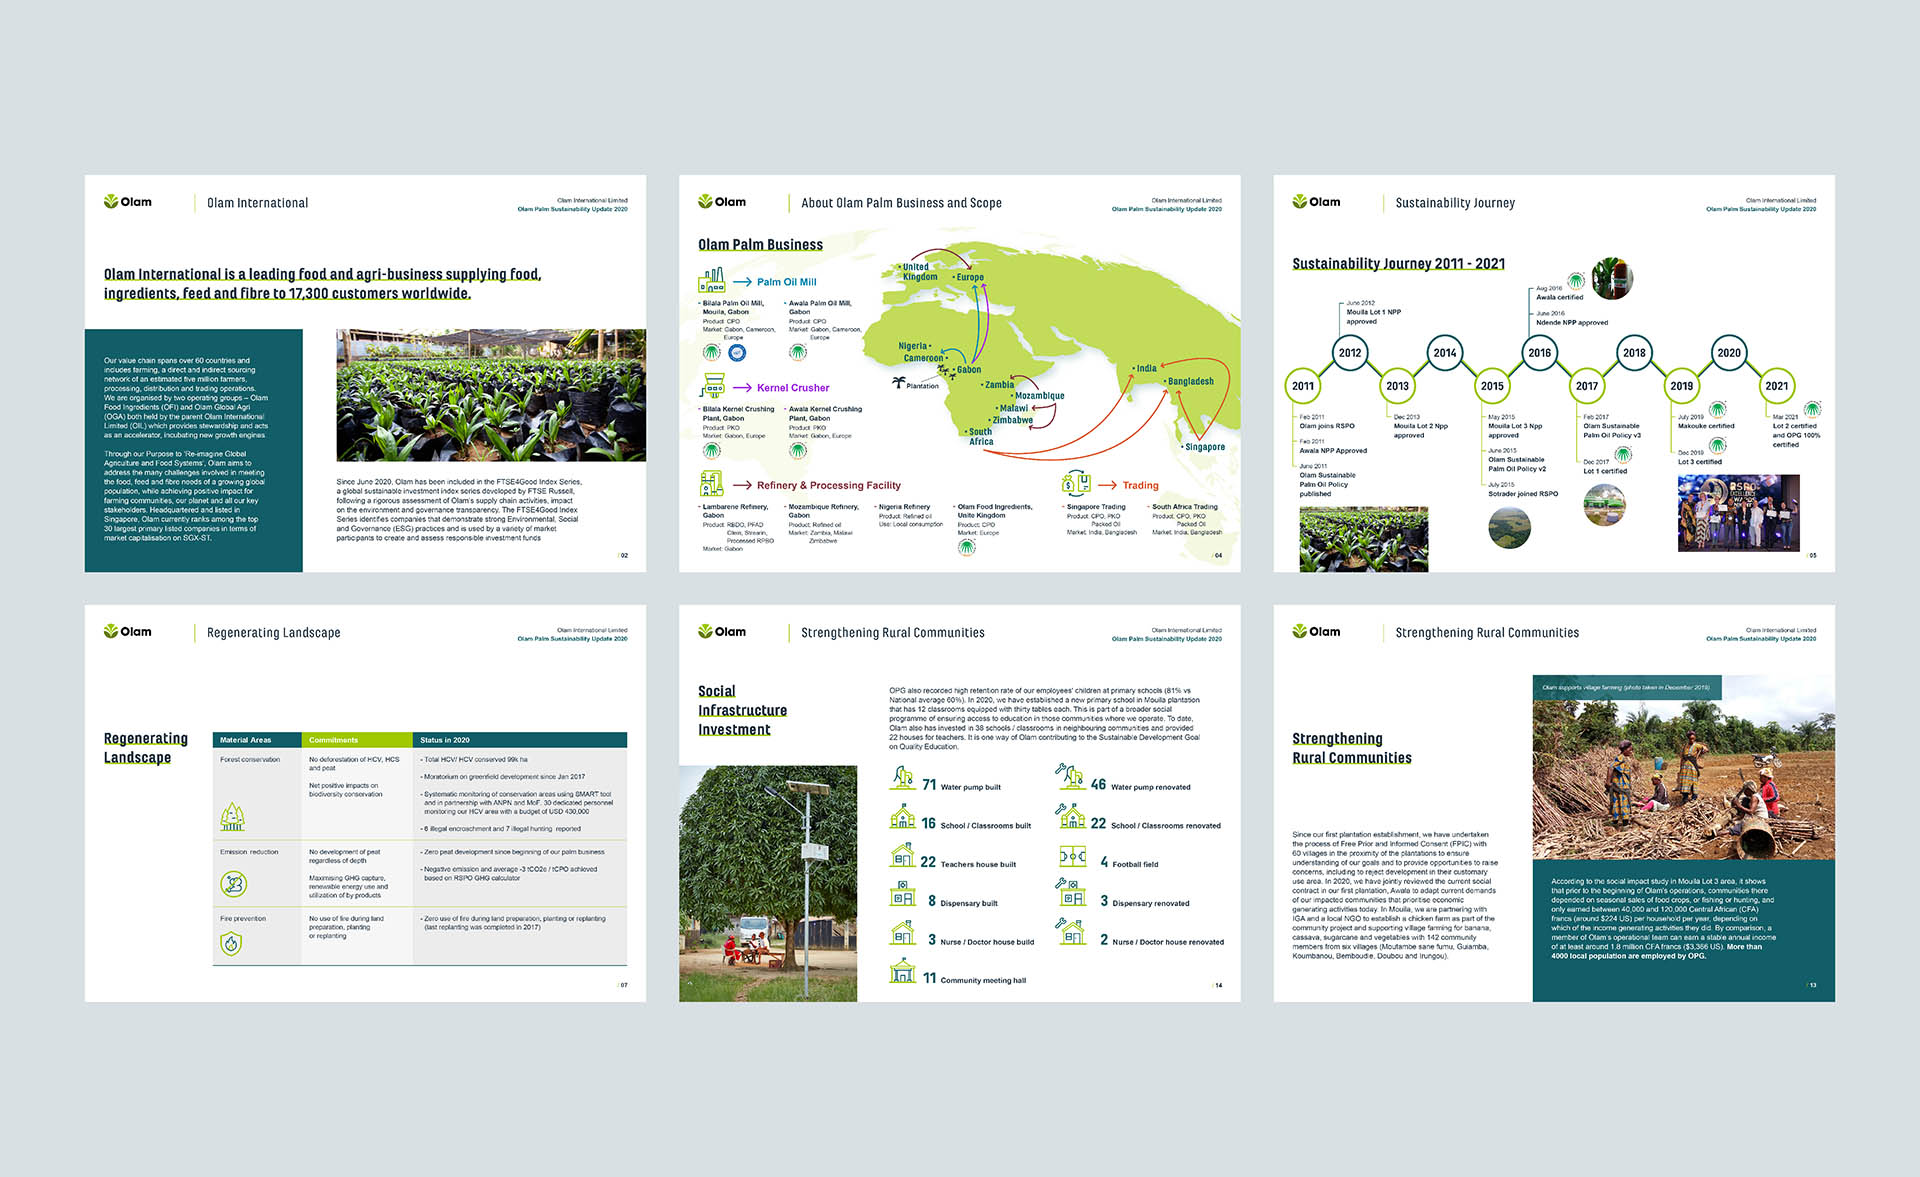Image resolution: width=1920 pixels, height=1177 pixels.
Task: Click the Bangladesh label on the map
Action: (x=1190, y=381)
